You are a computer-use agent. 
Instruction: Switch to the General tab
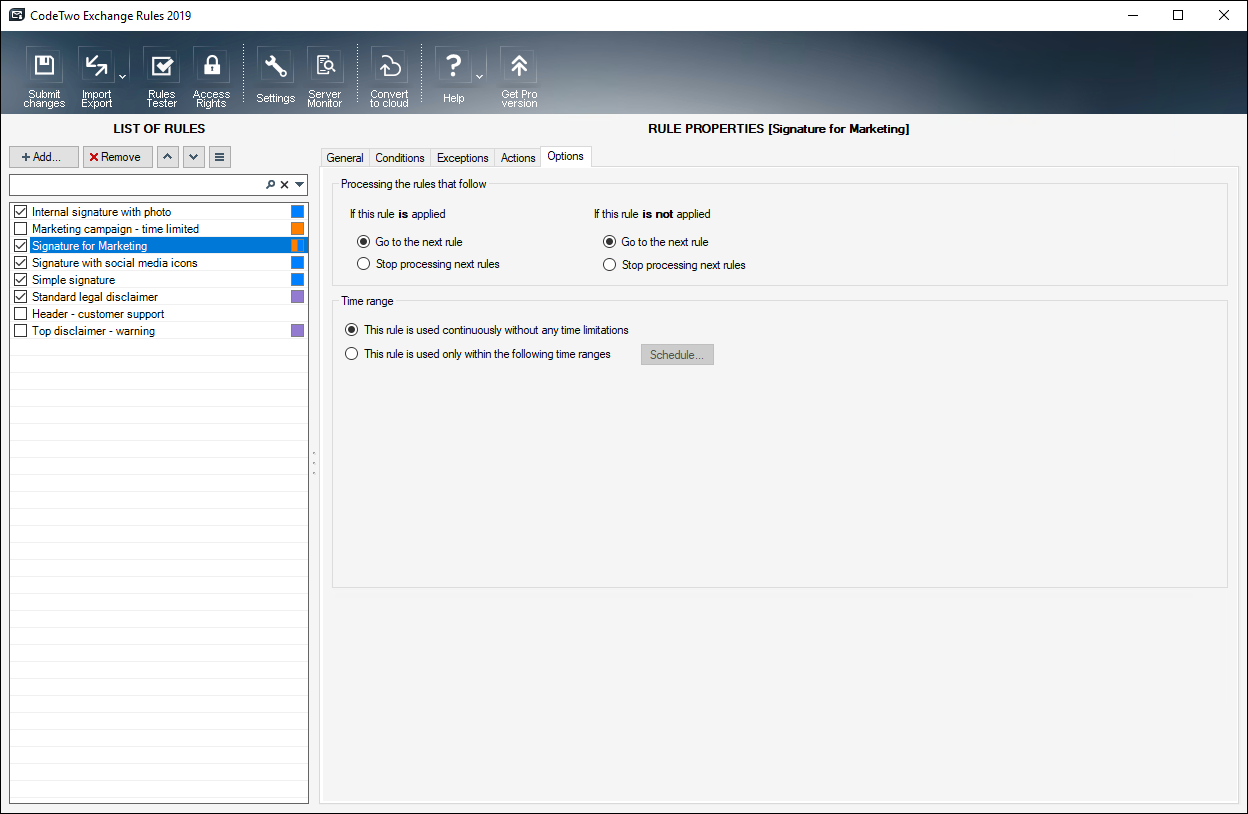point(345,158)
